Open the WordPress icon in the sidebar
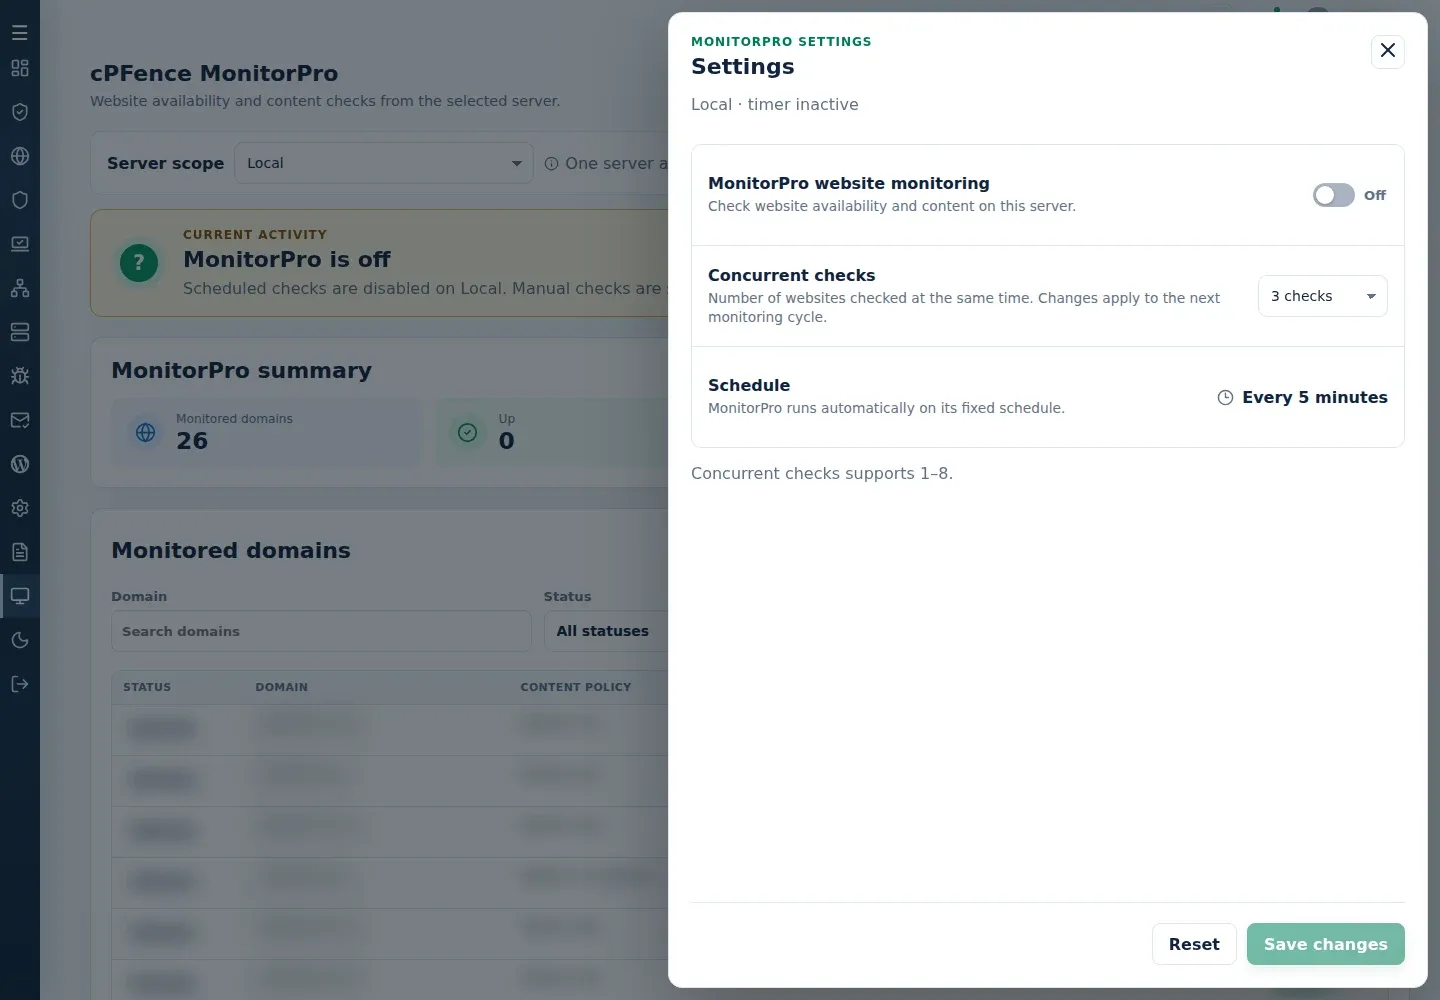 point(20,464)
